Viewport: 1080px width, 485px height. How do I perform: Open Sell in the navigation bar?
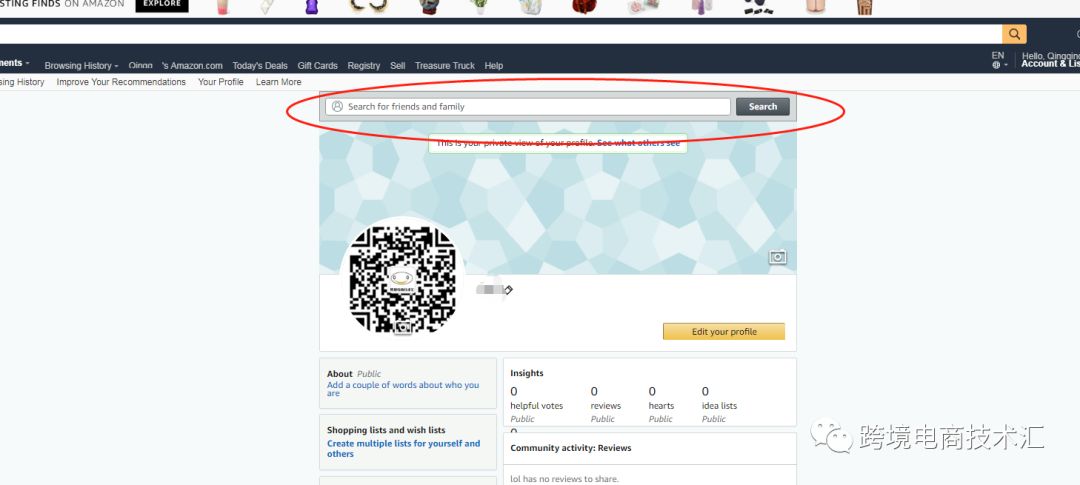click(397, 65)
